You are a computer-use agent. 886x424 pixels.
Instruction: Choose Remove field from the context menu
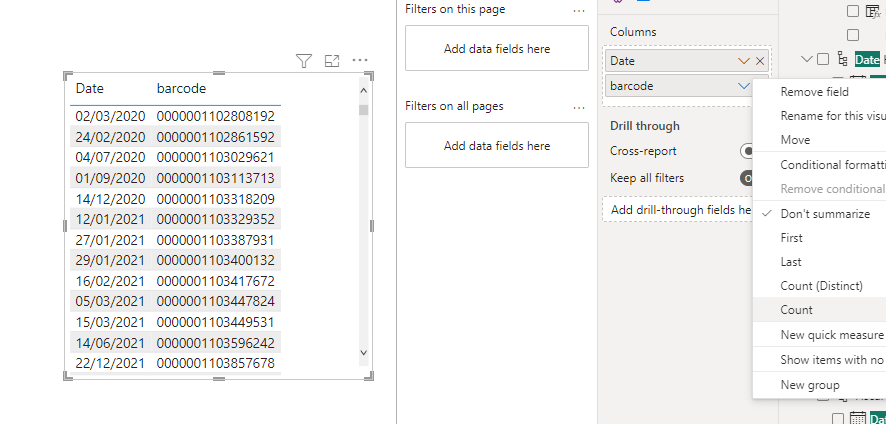819,92
